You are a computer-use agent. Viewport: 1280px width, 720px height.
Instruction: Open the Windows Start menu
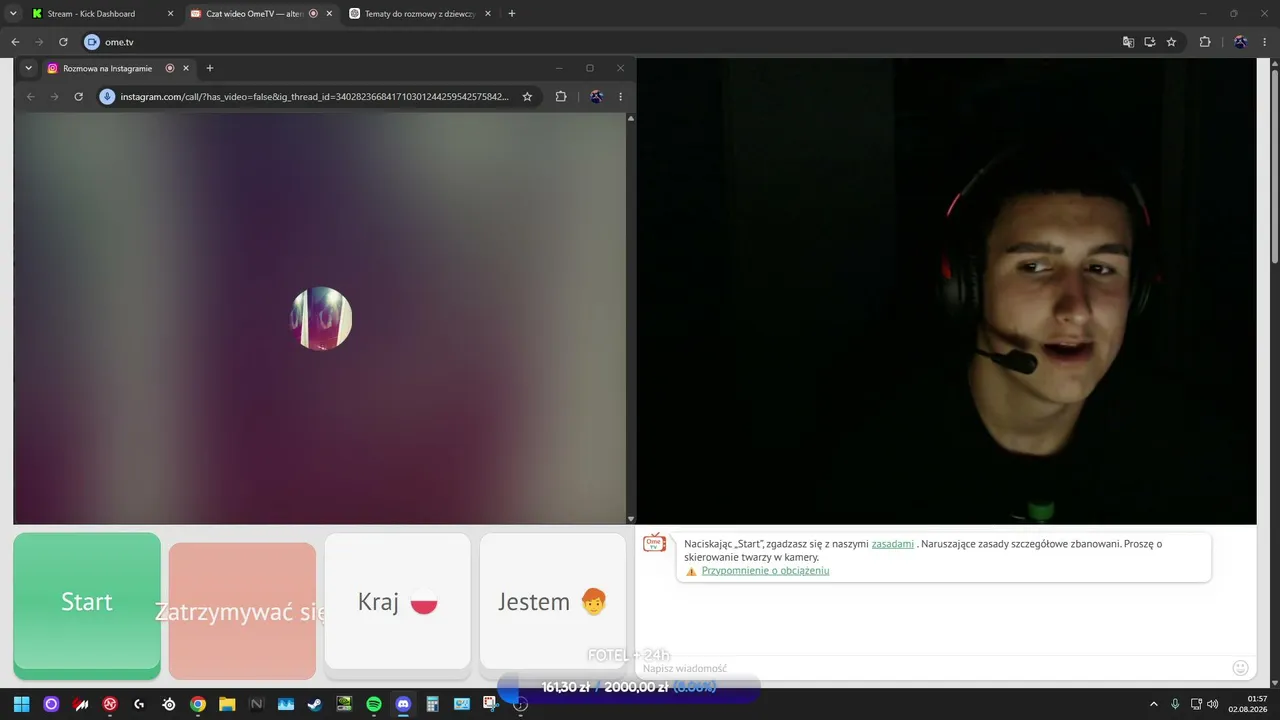pyautogui.click(x=22, y=704)
